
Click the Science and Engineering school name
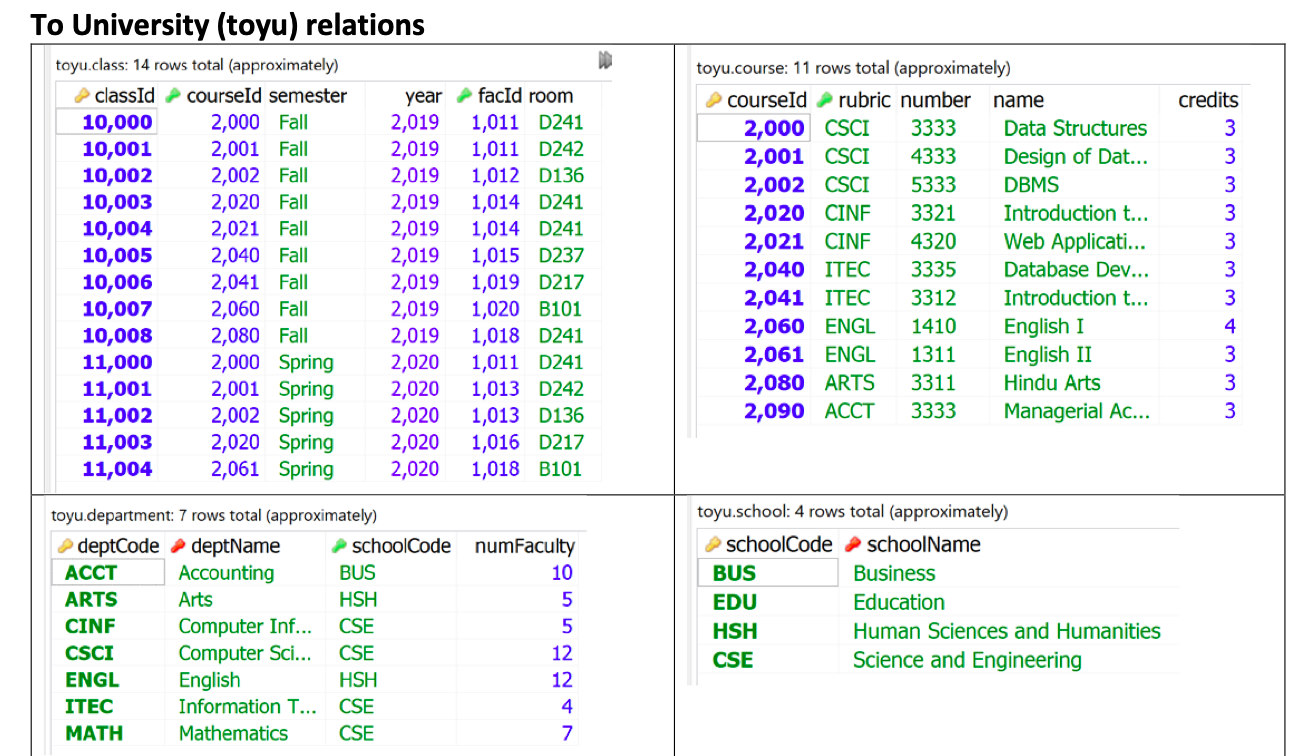point(966,660)
